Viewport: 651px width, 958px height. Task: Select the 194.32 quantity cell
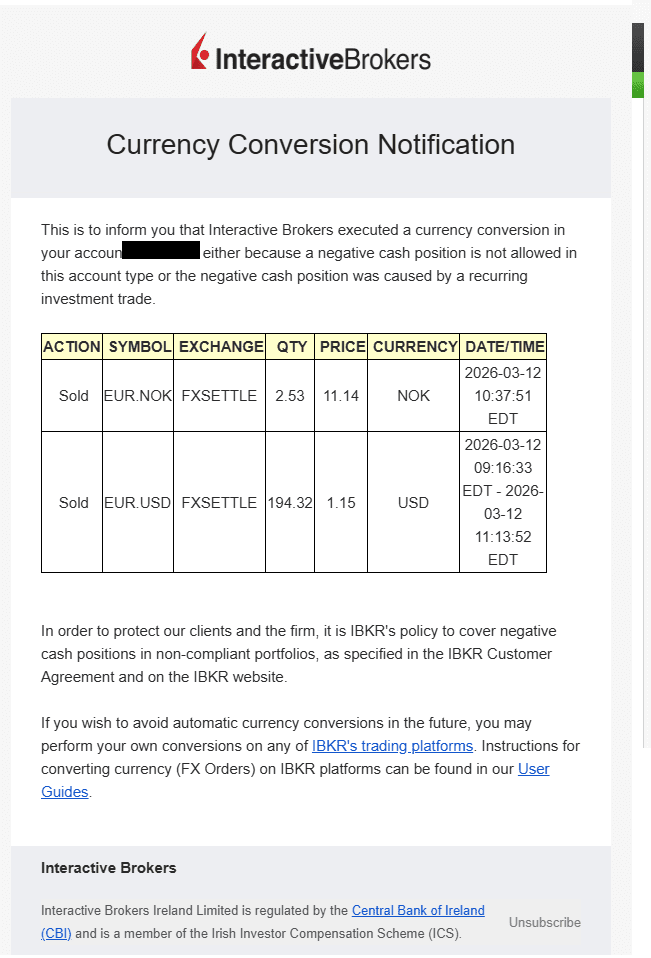(x=290, y=503)
